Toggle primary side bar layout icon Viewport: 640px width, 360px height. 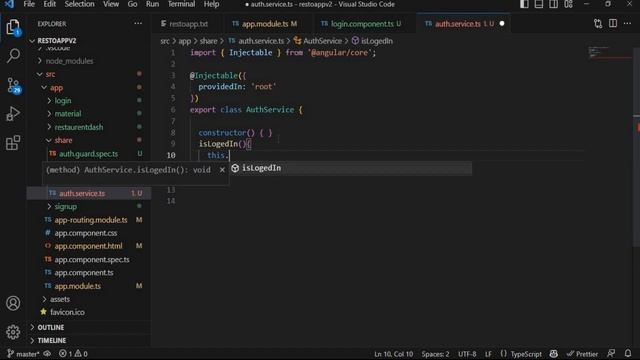click(x=524, y=4)
